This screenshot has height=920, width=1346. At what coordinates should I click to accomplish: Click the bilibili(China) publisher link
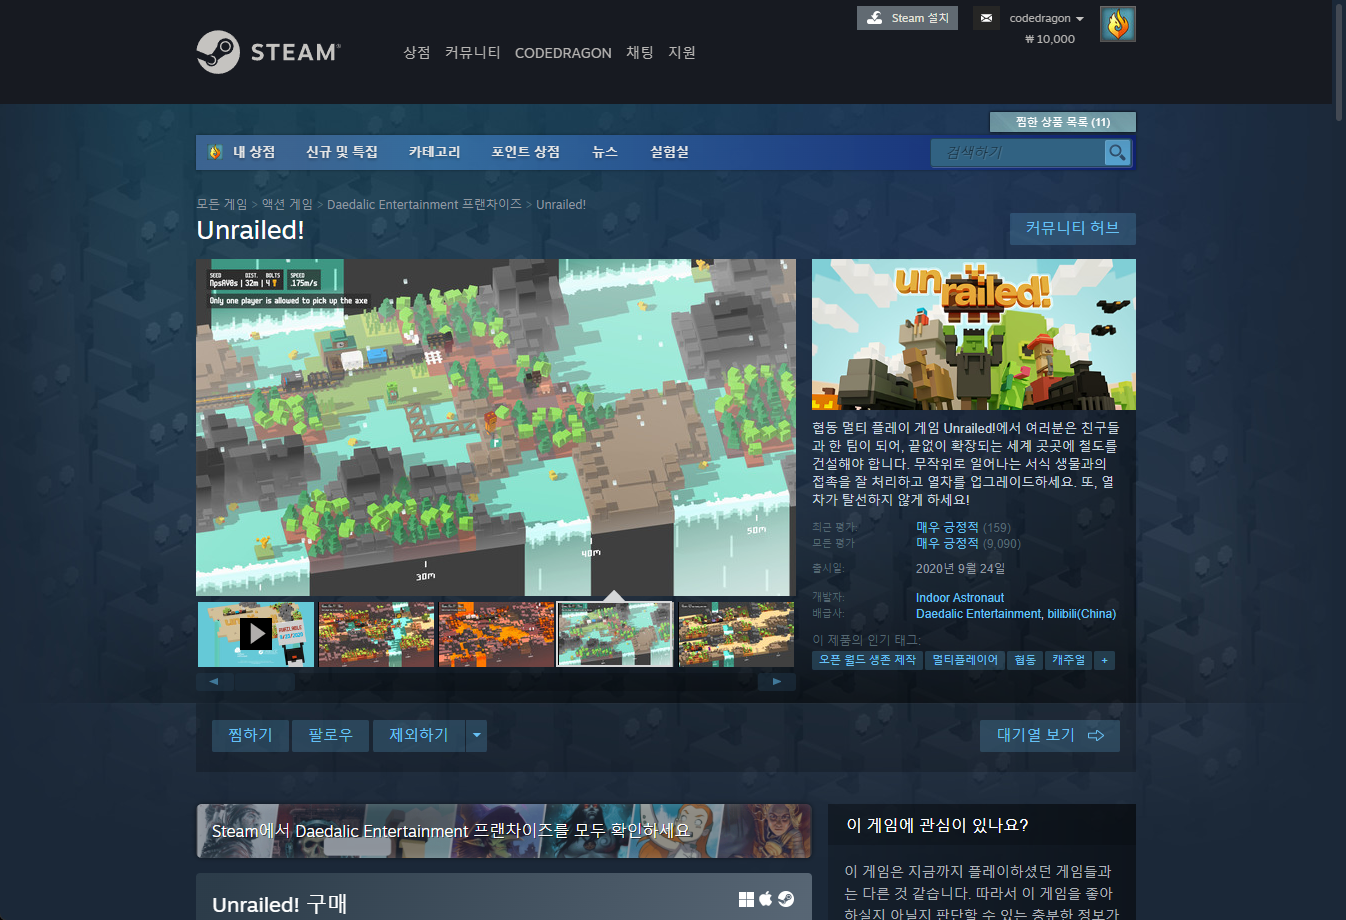coord(1082,614)
